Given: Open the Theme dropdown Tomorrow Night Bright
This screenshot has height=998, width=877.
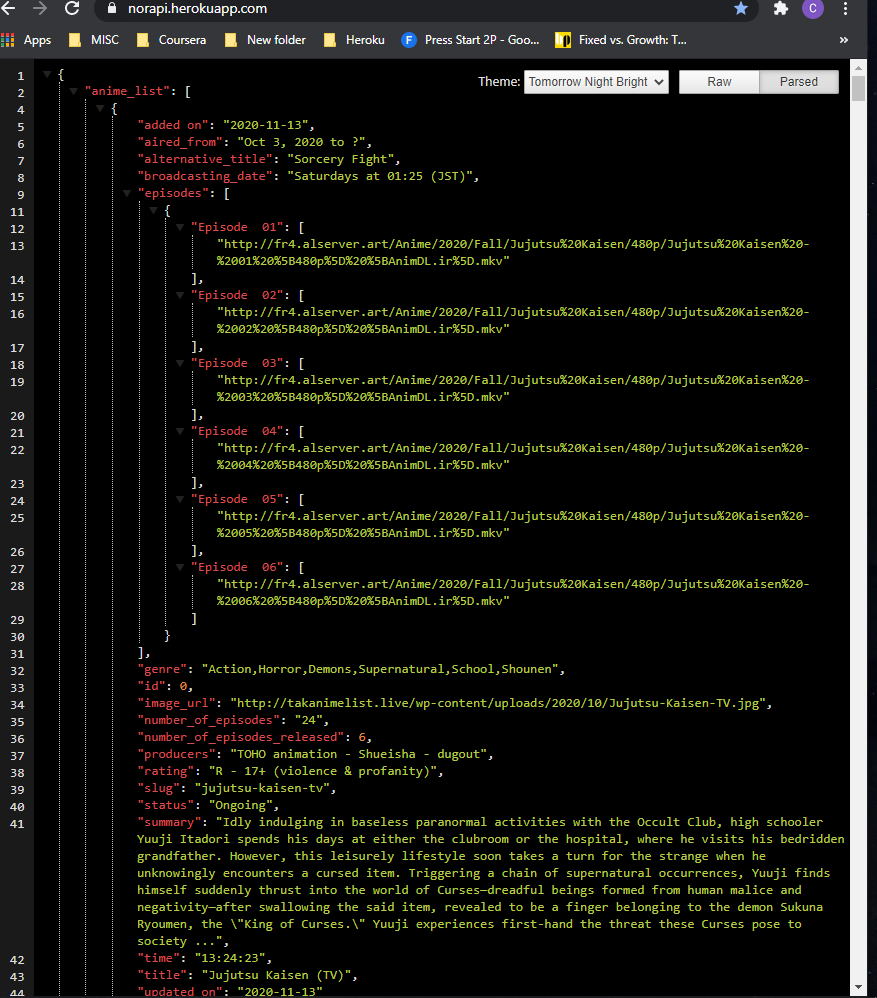Looking at the screenshot, I should click(x=596, y=82).
